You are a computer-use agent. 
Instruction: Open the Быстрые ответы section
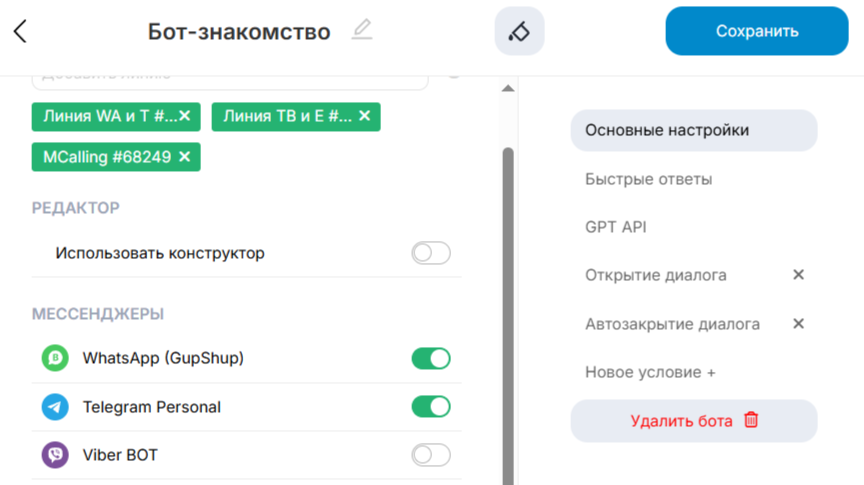coord(648,179)
